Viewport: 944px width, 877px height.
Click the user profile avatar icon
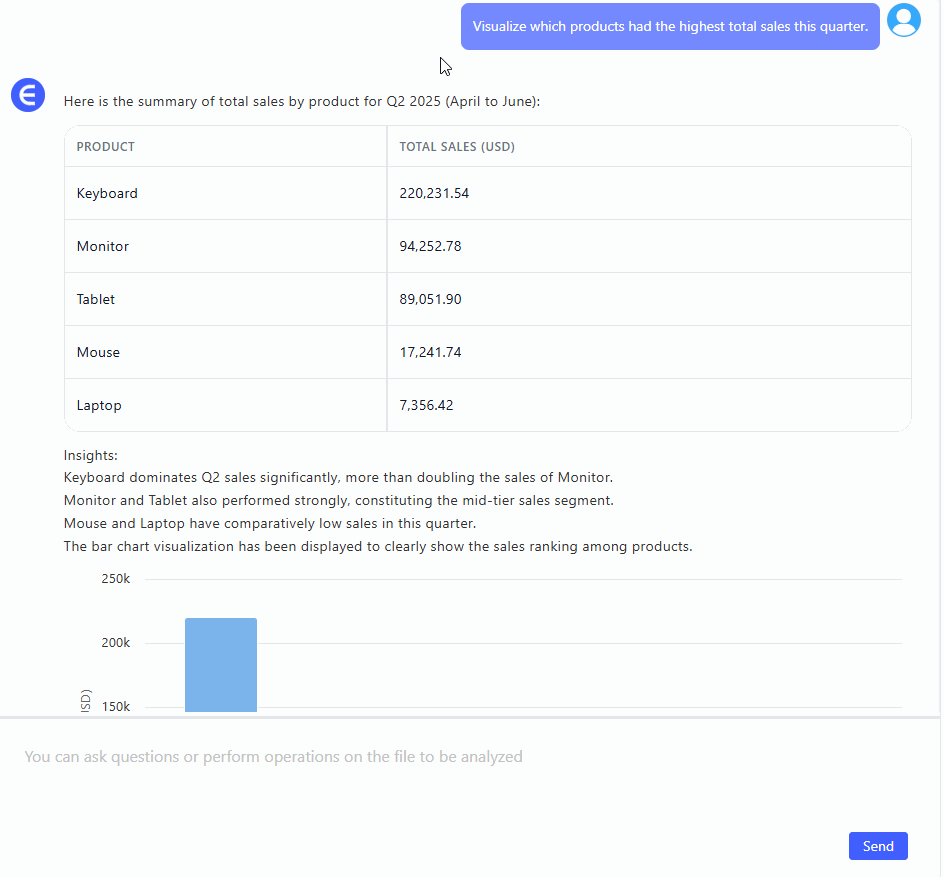[903, 21]
